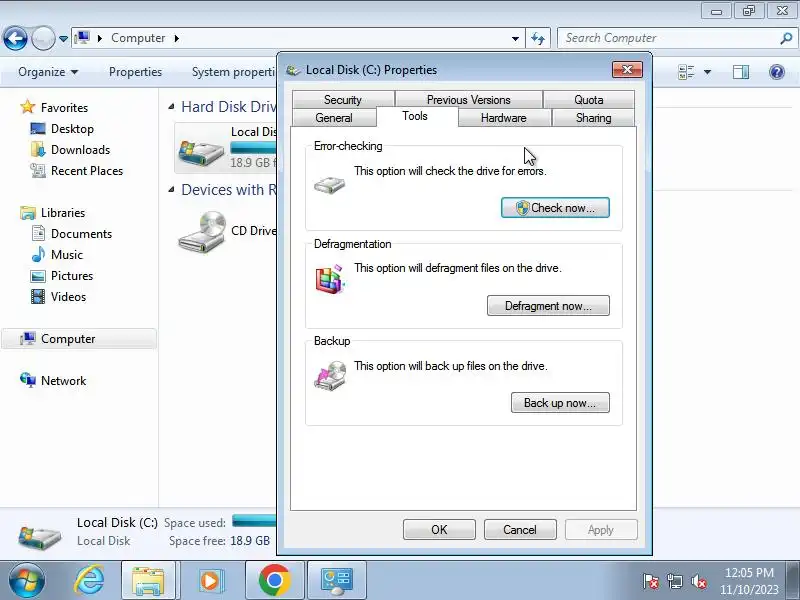Click the Computer icon in address bar

(x=82, y=38)
